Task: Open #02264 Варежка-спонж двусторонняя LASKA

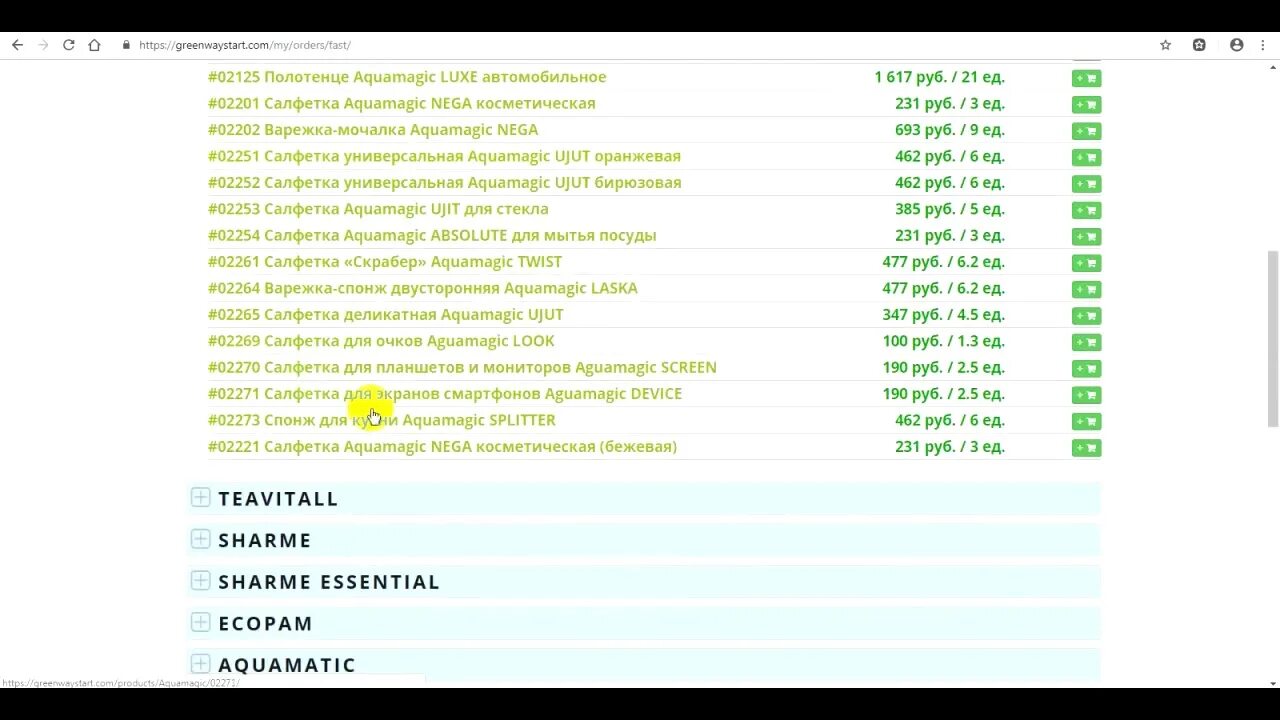Action: 422,288
